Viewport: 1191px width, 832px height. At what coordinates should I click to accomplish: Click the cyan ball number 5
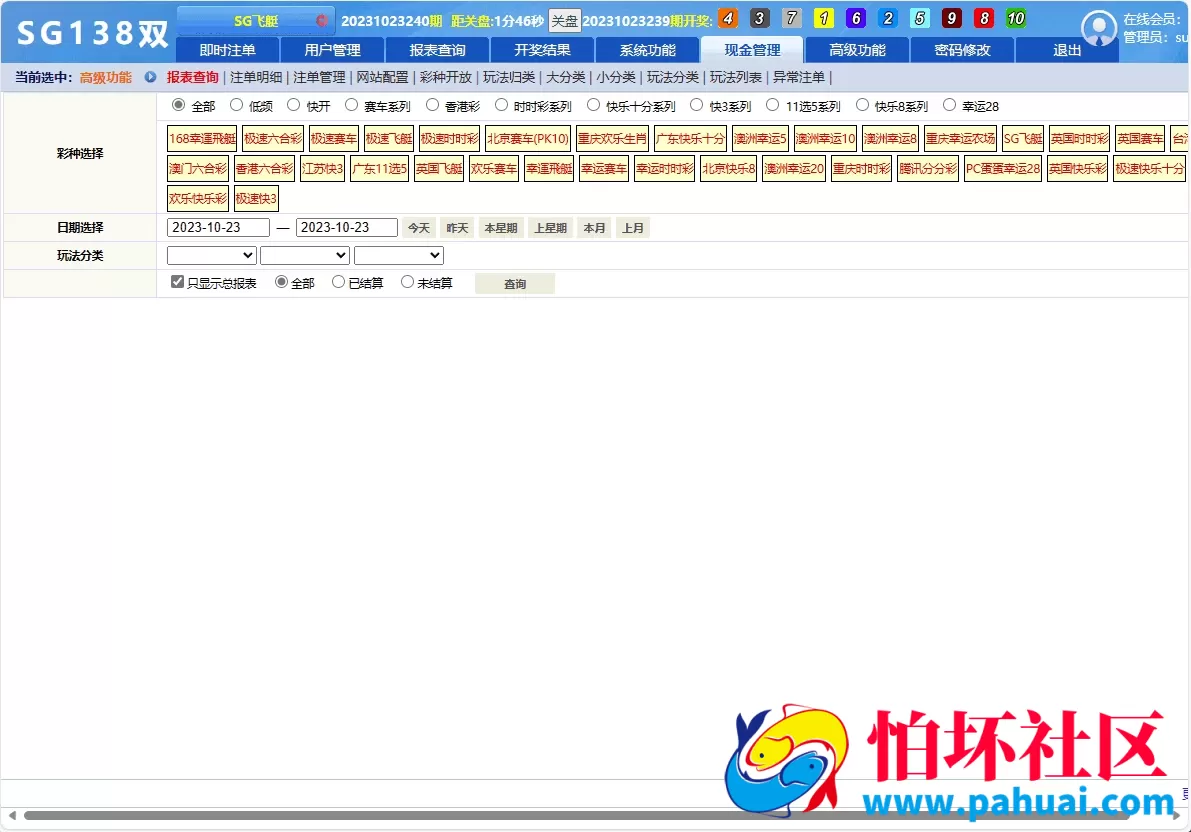pos(919,18)
